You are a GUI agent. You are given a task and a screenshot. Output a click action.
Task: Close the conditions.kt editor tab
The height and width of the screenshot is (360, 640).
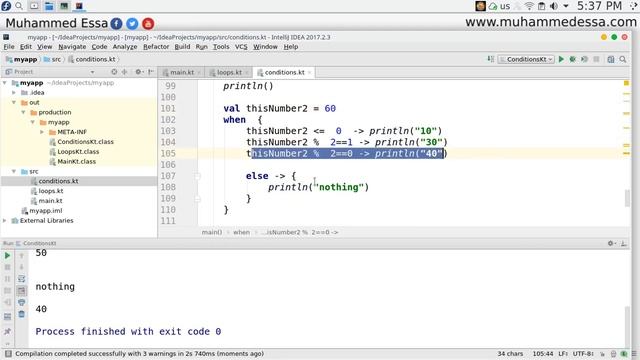tap(309, 73)
